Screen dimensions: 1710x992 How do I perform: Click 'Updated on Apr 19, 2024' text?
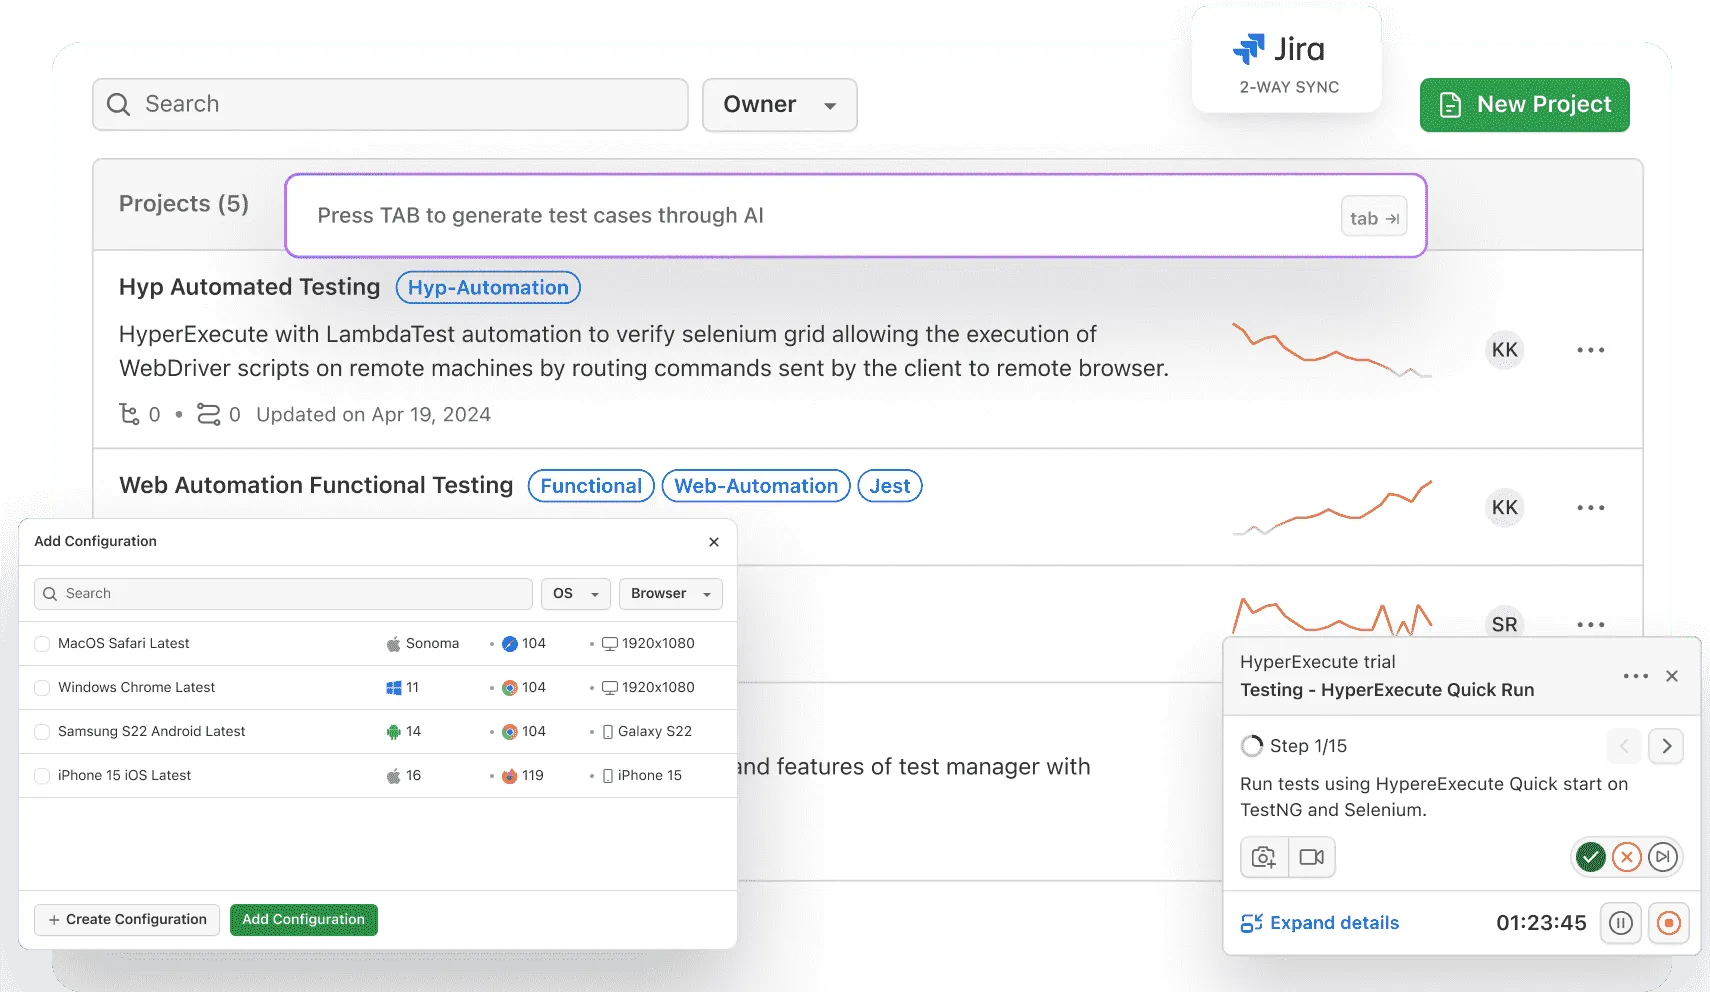[373, 414]
